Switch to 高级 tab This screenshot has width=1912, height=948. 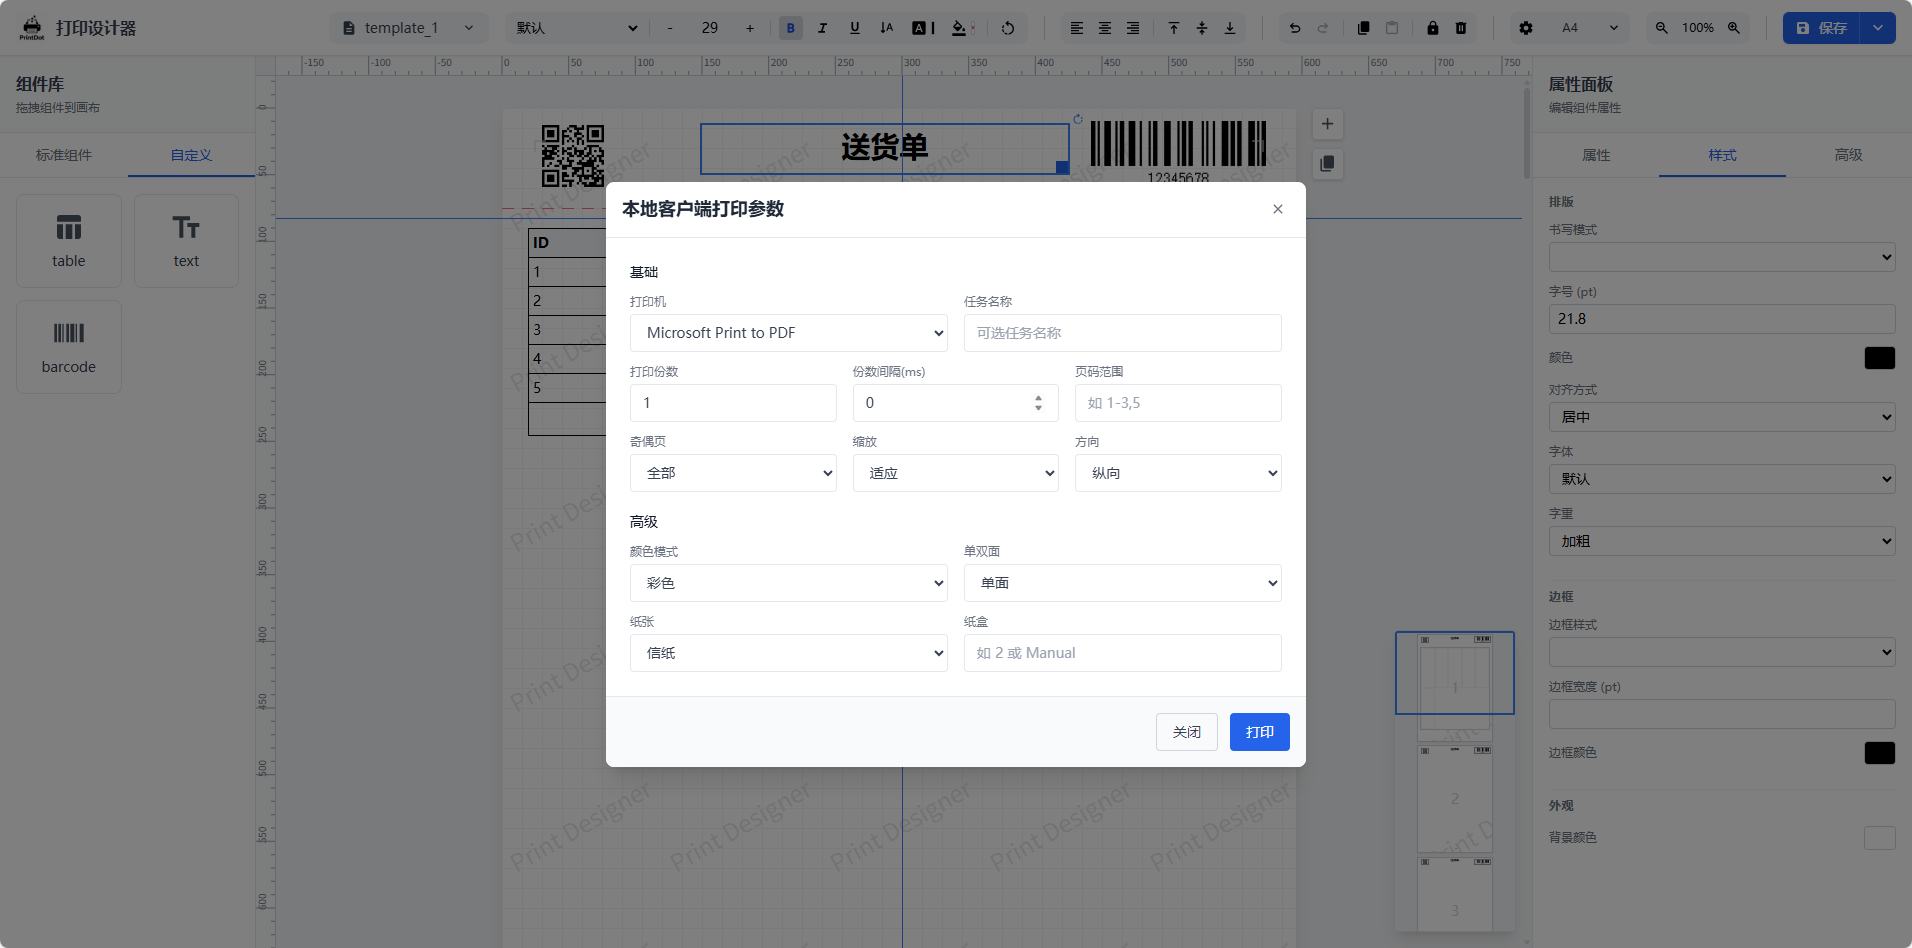(1848, 155)
